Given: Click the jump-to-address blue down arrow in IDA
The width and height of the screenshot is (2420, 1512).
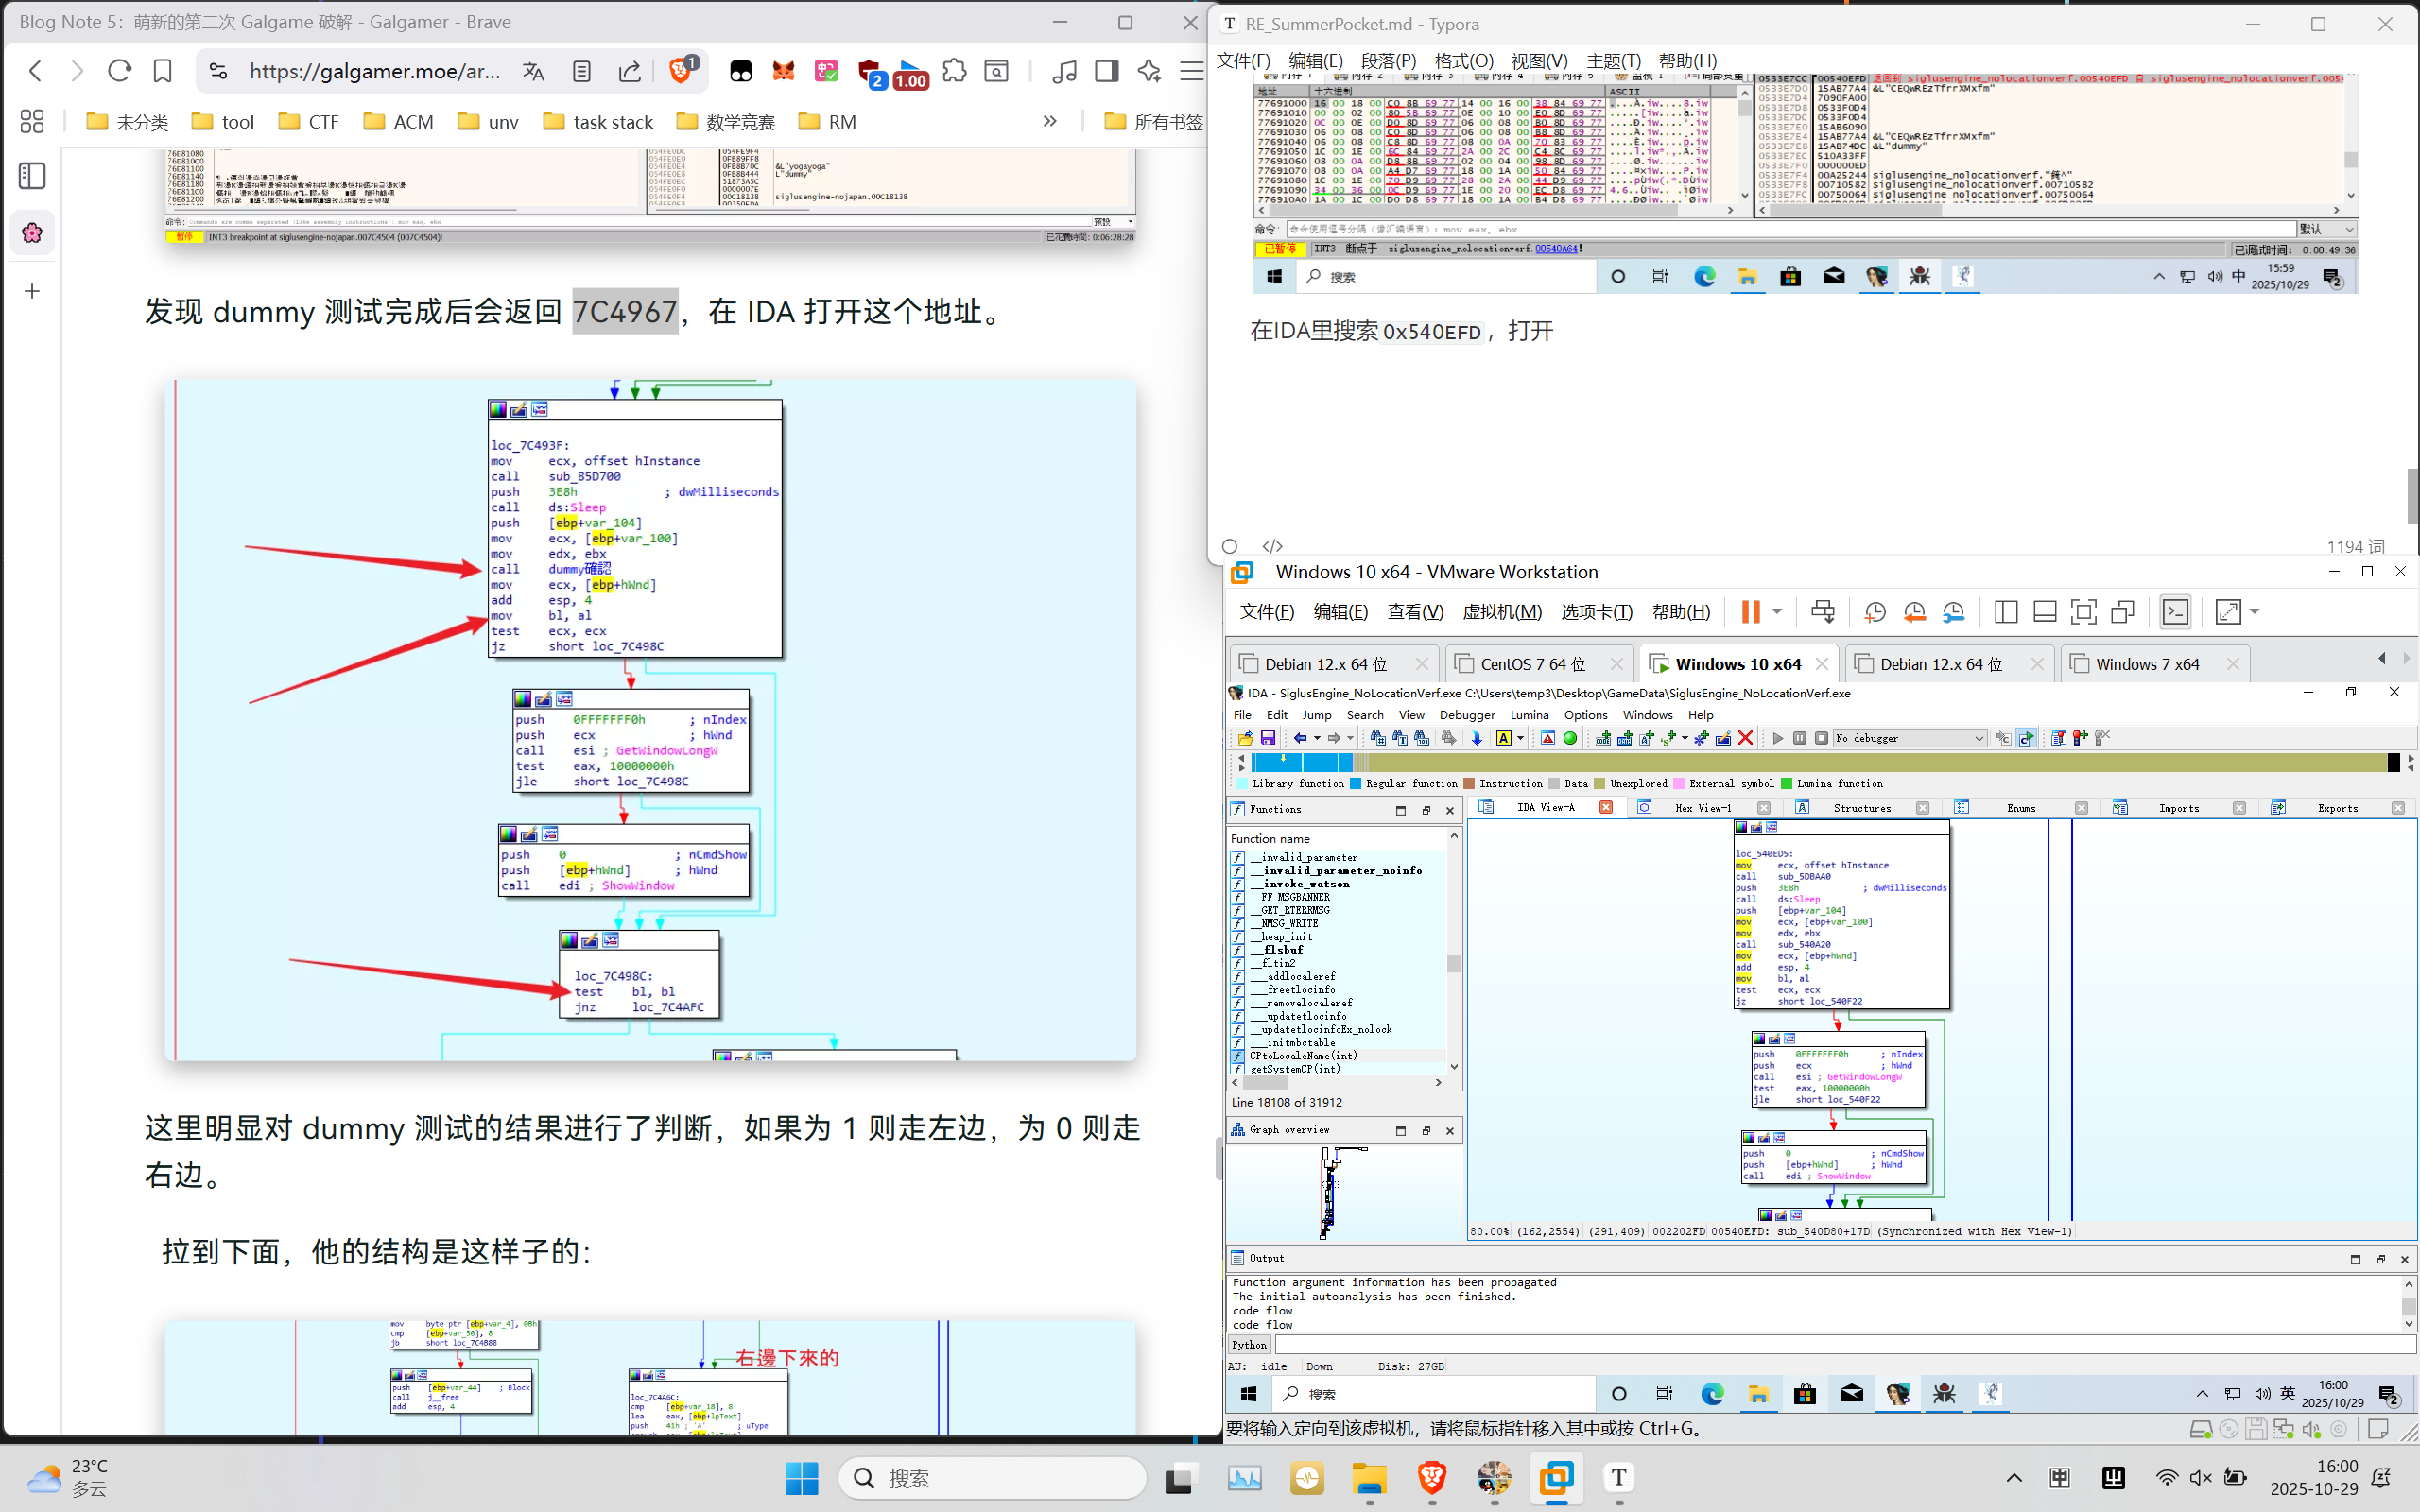Looking at the screenshot, I should click(1476, 738).
